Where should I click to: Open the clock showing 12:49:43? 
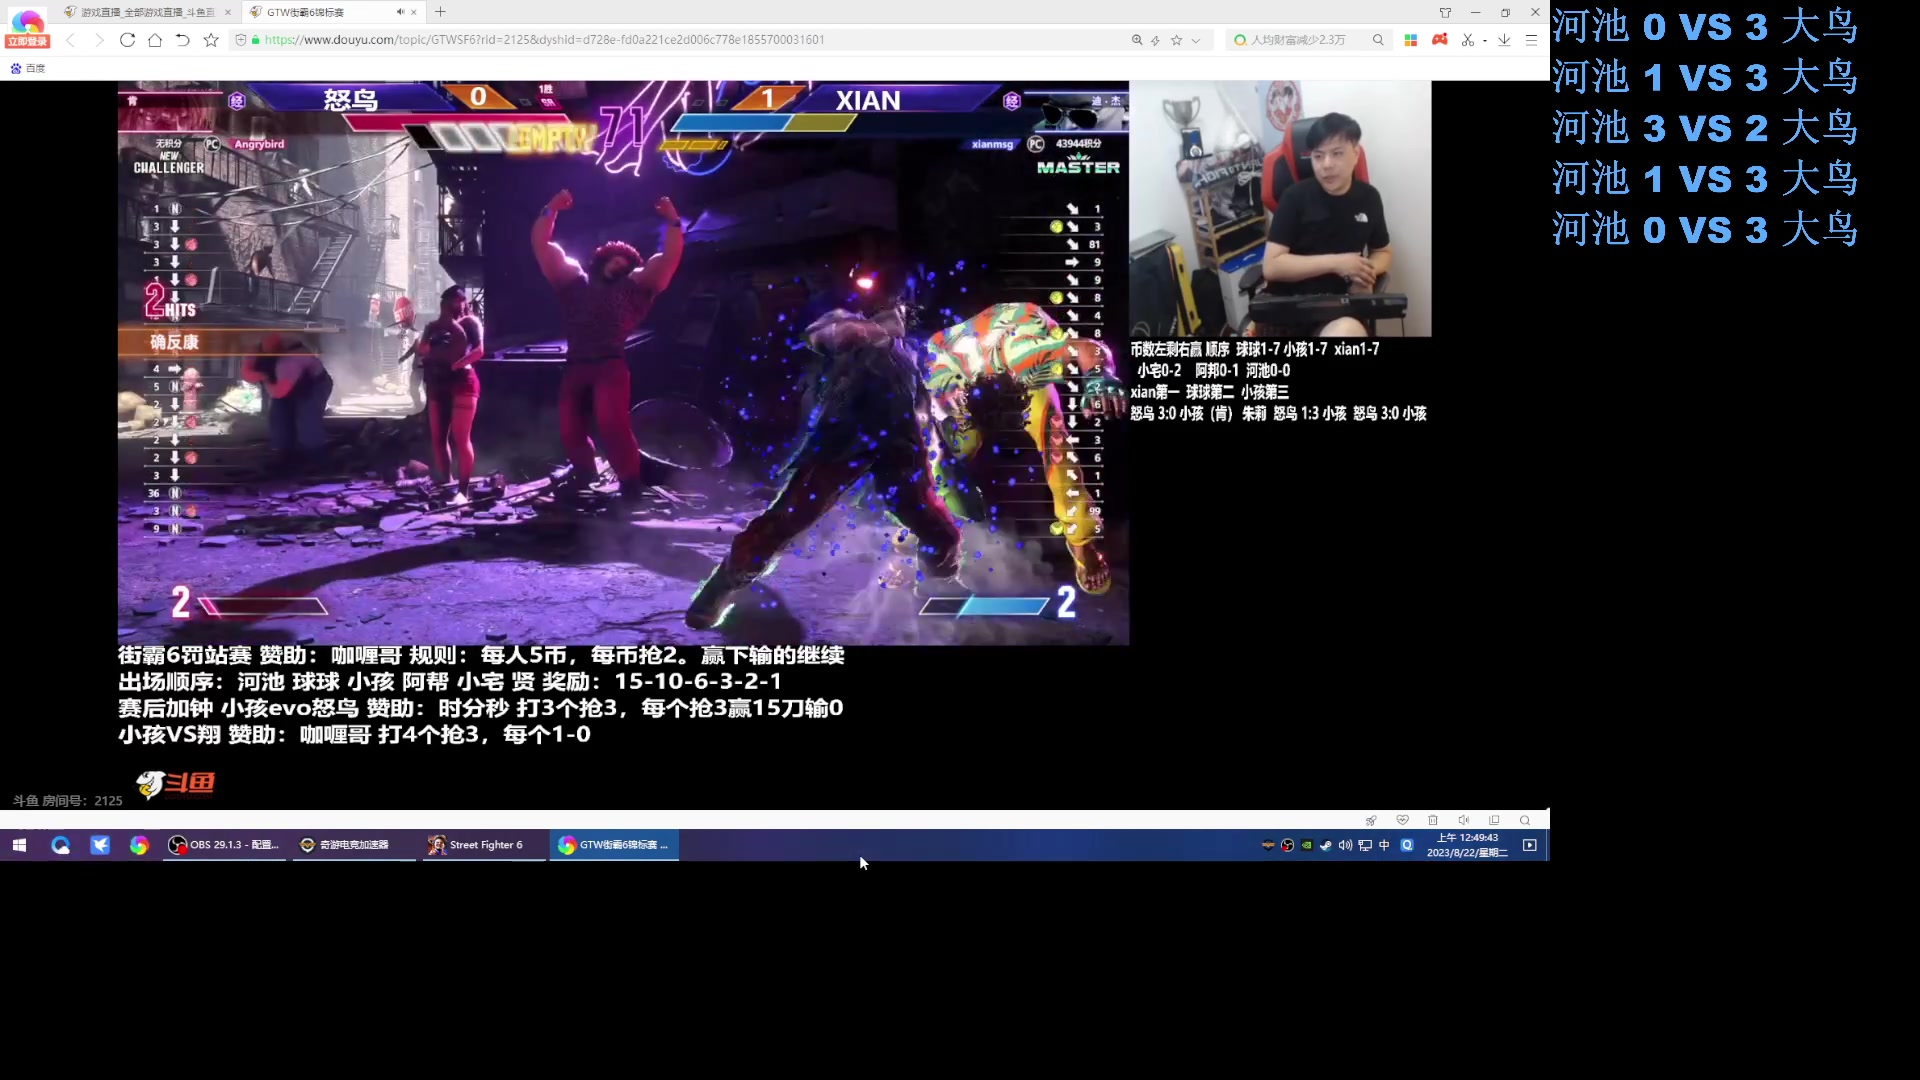pos(1467,845)
